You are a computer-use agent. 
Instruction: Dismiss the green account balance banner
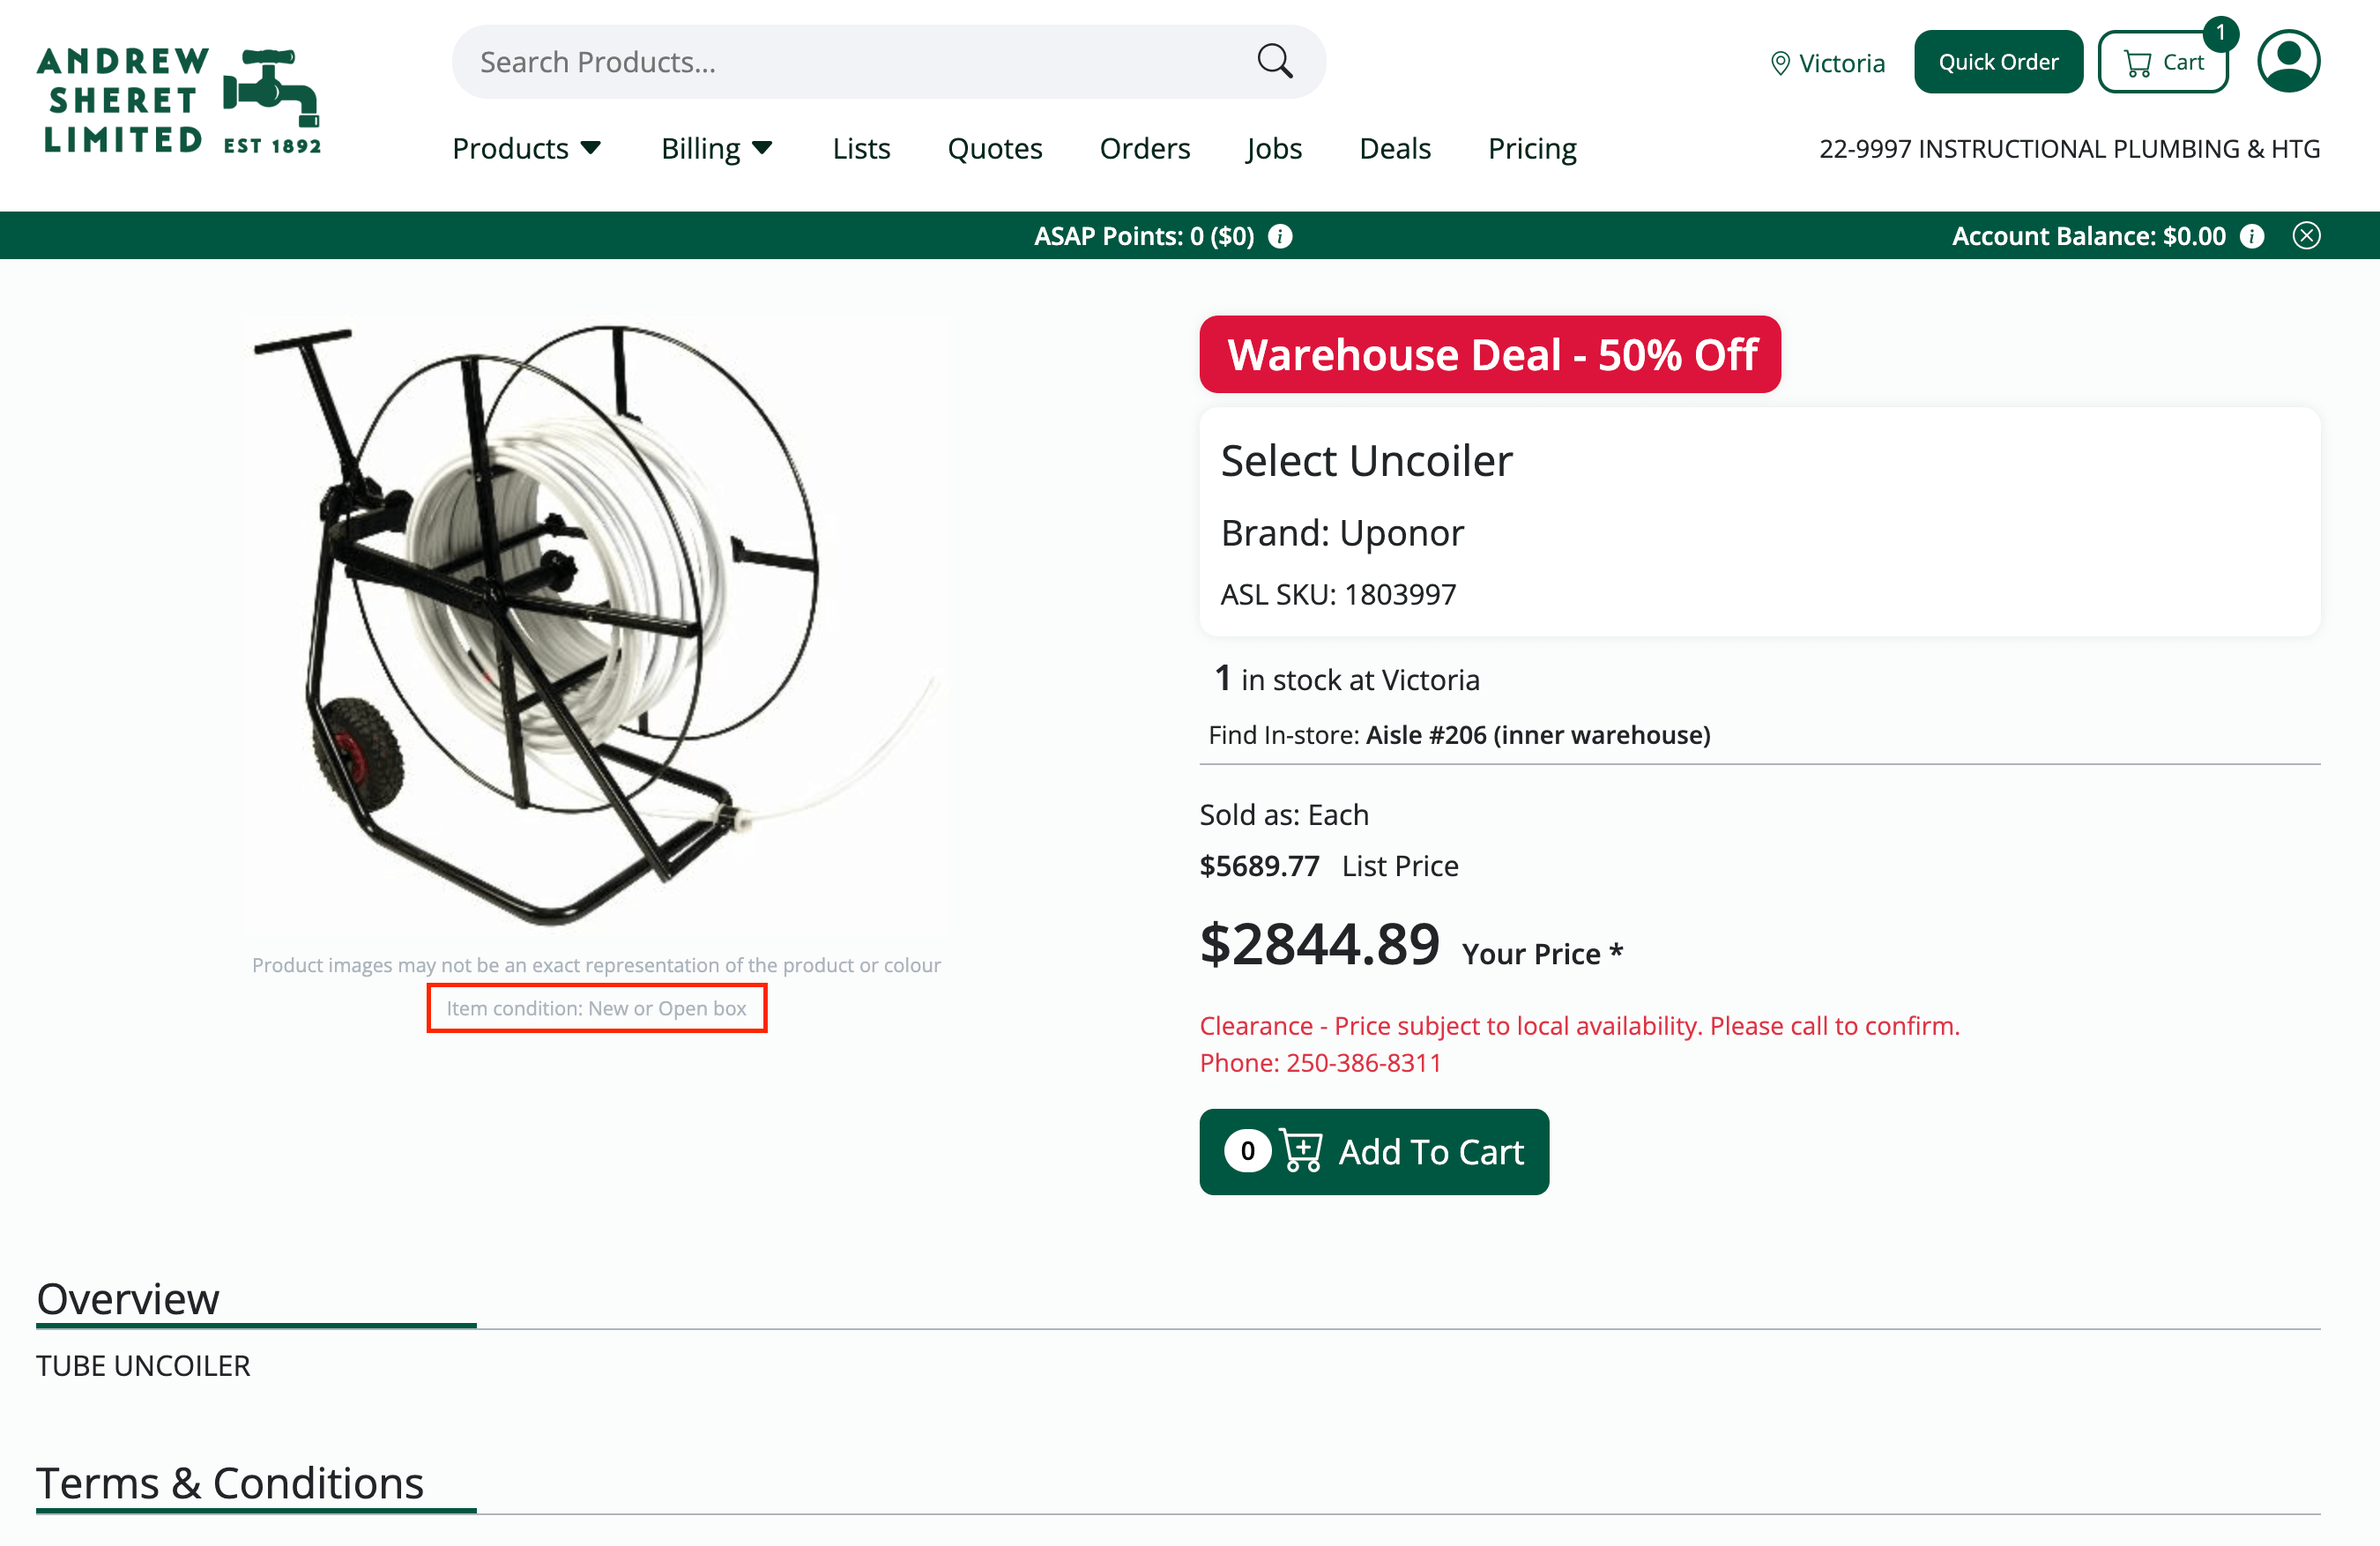coord(2306,236)
